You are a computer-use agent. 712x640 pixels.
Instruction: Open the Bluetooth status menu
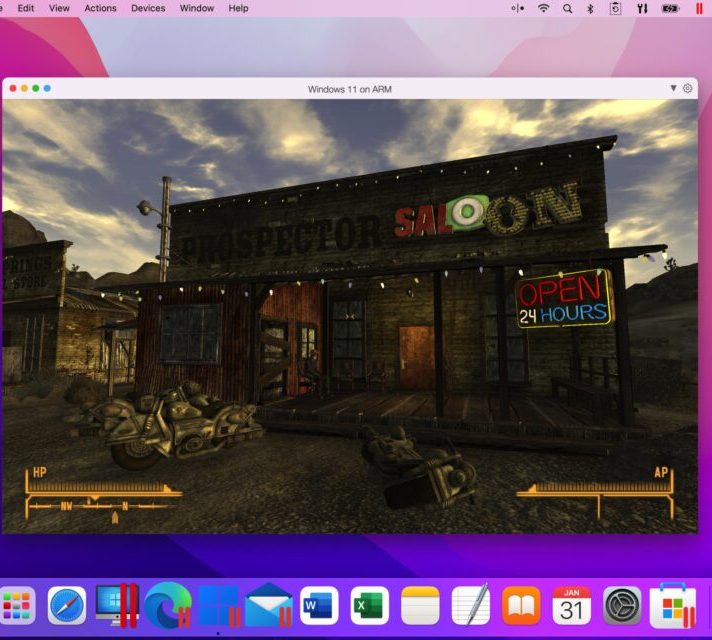590,8
